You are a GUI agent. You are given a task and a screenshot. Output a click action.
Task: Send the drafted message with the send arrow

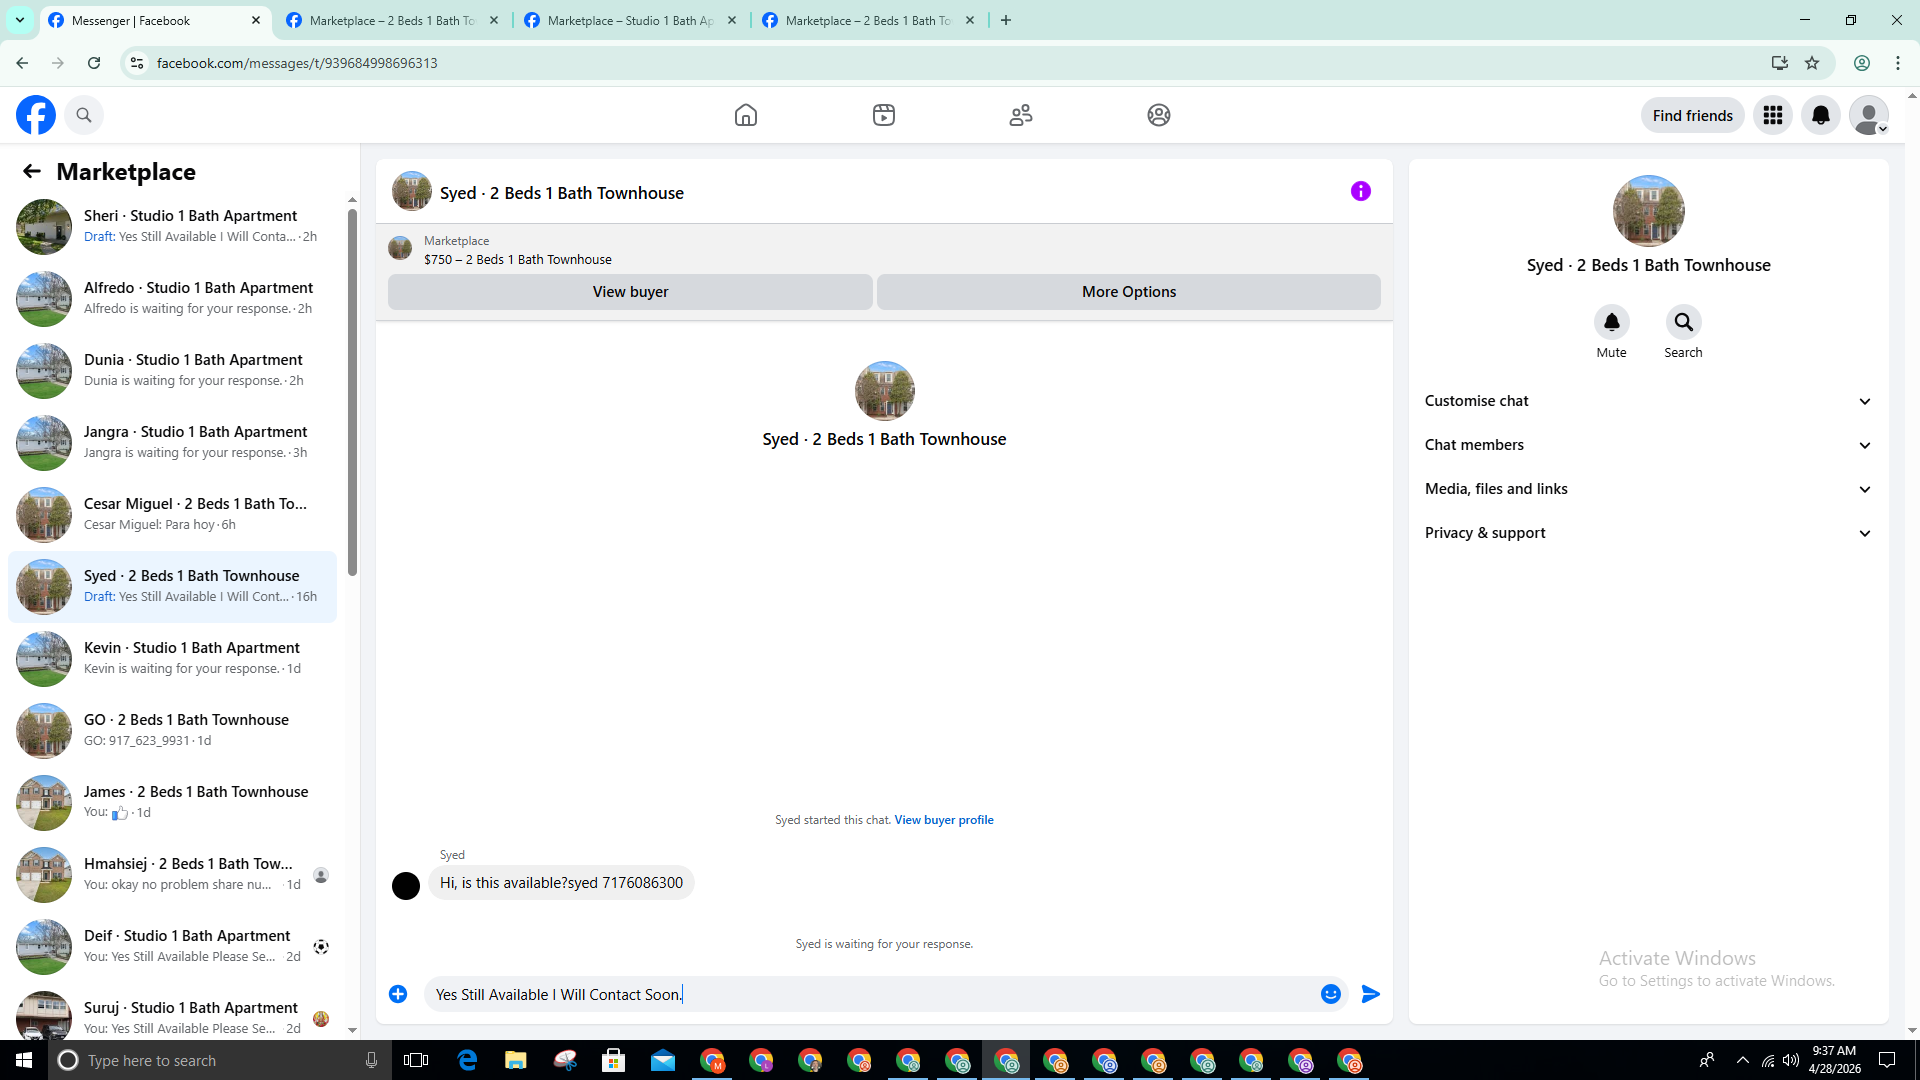[x=1370, y=994]
